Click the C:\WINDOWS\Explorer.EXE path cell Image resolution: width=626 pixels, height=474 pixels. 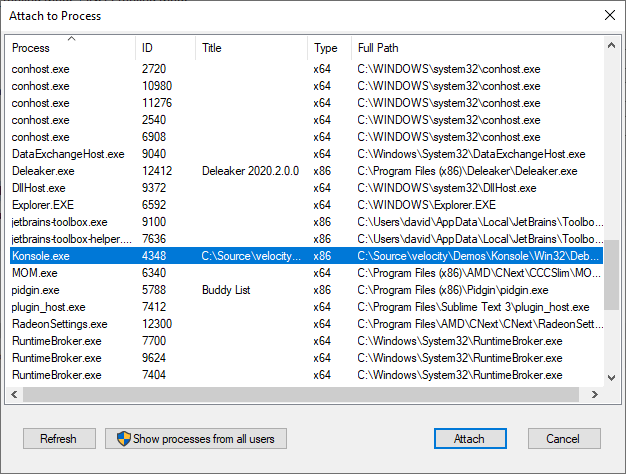click(x=426, y=205)
